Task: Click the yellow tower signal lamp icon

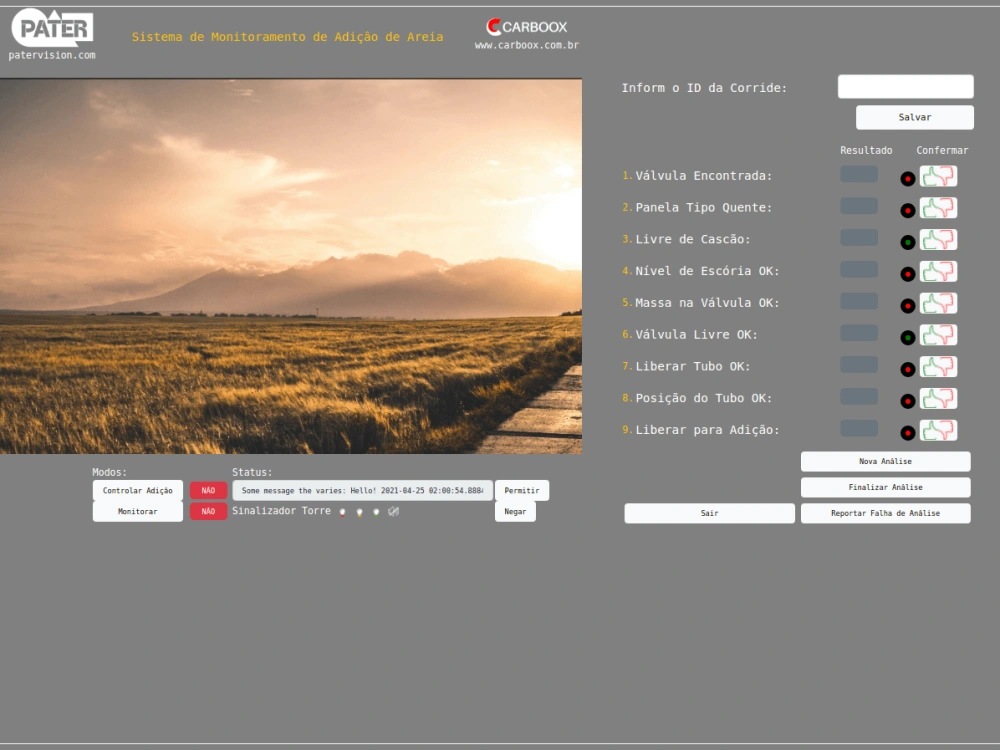Action: tap(359, 512)
